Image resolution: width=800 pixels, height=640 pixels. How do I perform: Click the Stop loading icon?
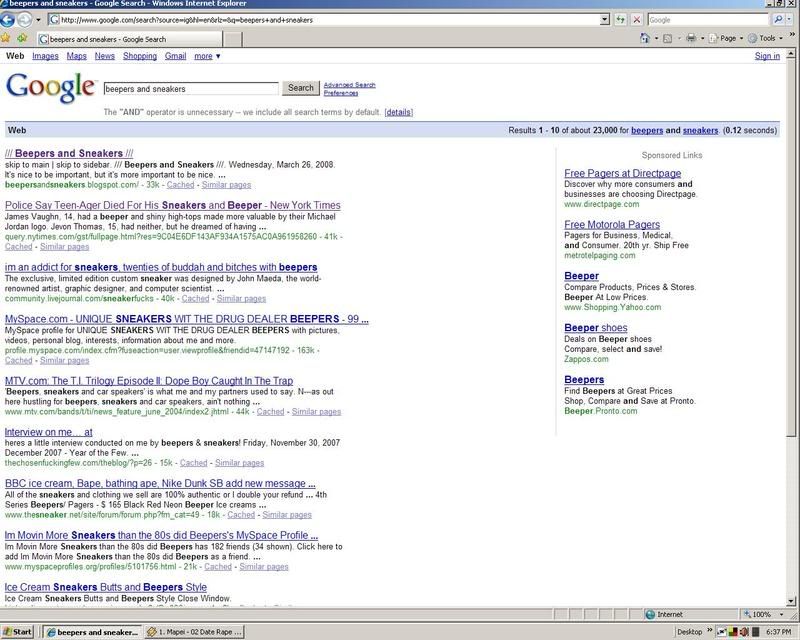[637, 19]
